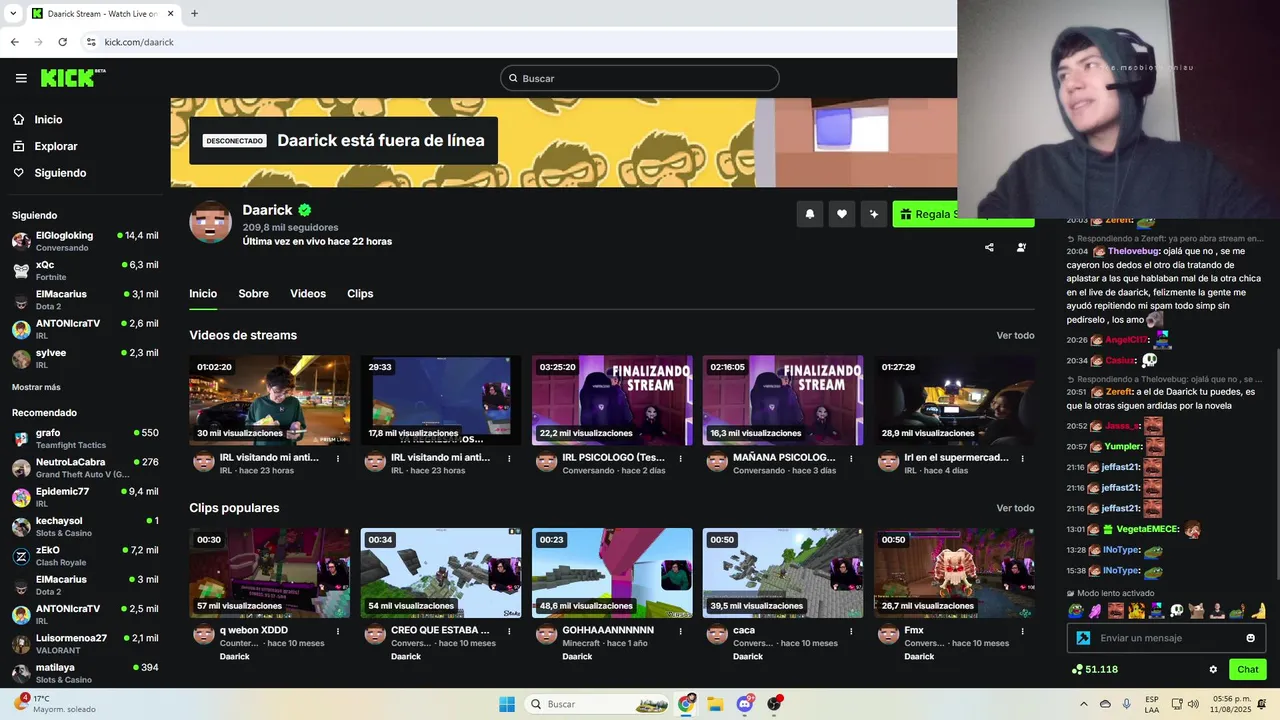Insert the banana emote from quick emotes
Image resolution: width=1280 pixels, height=720 pixels.
(1259, 610)
